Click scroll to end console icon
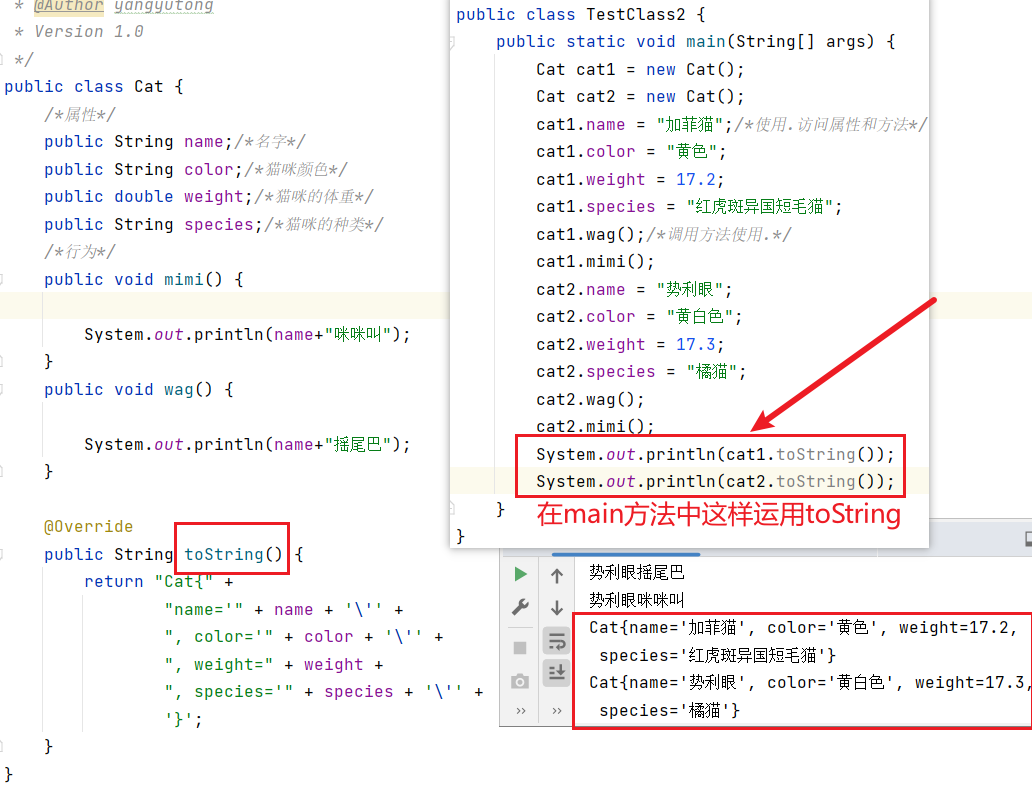Image resolution: width=1032 pixels, height=795 pixels. [x=557, y=672]
